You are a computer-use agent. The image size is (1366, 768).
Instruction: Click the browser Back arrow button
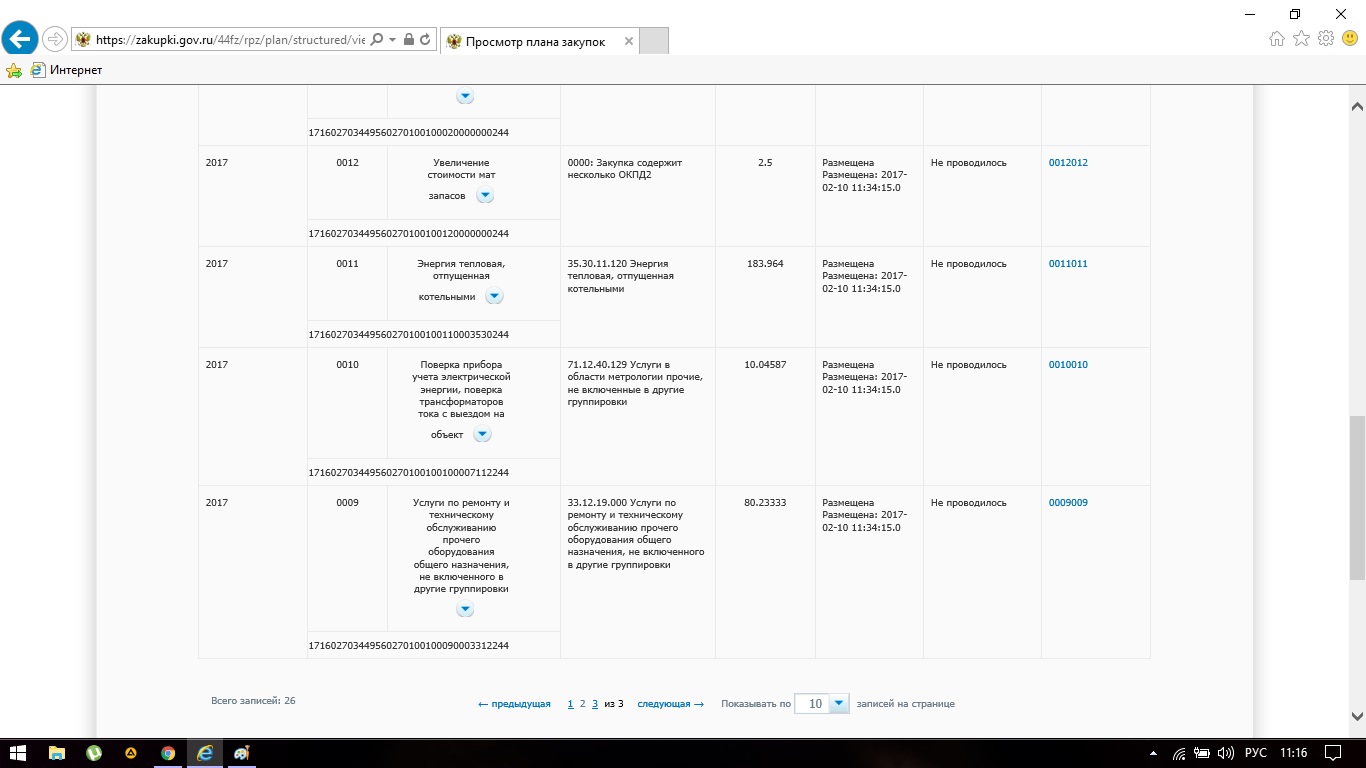pyautogui.click(x=20, y=40)
